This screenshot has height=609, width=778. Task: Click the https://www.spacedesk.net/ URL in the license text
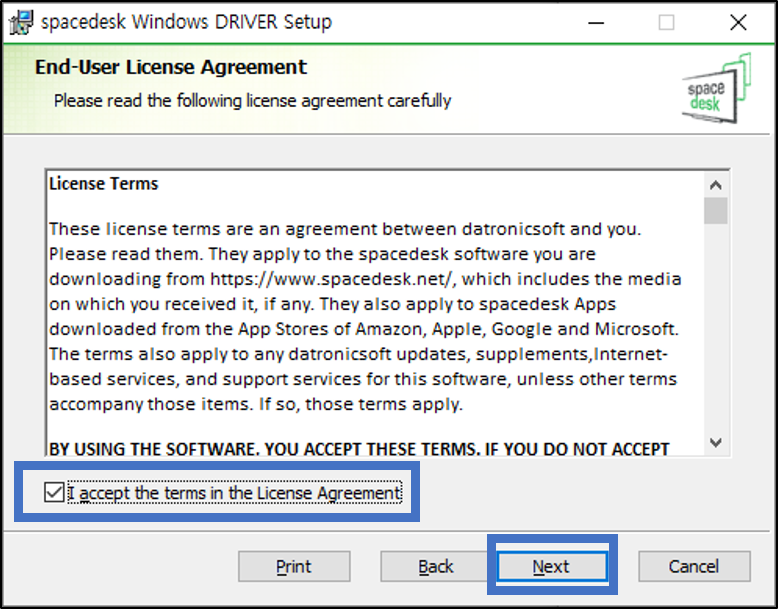pos(331,279)
